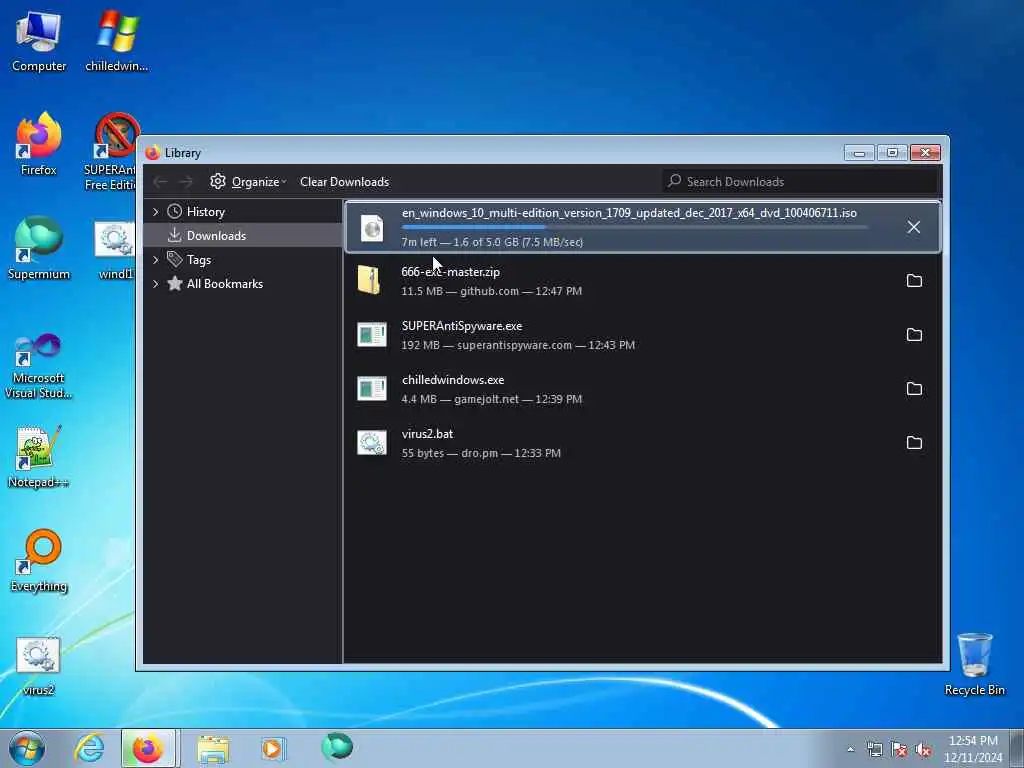
Task: Select Downloads in the Library sidebar
Action: pos(242,235)
